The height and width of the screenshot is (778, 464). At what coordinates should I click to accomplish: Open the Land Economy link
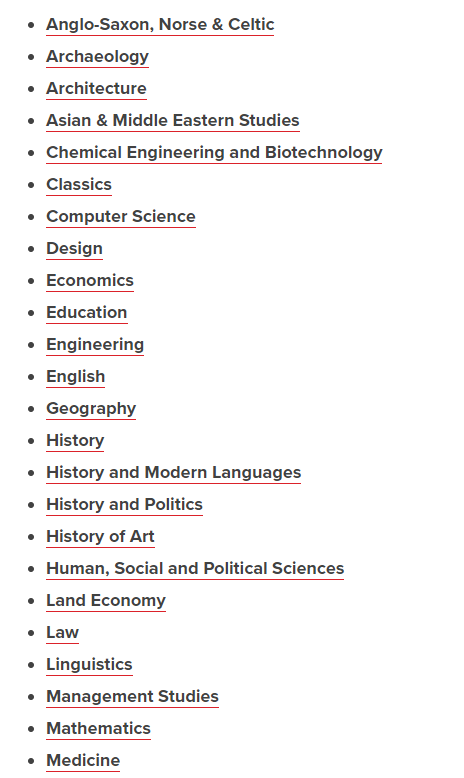tap(106, 600)
